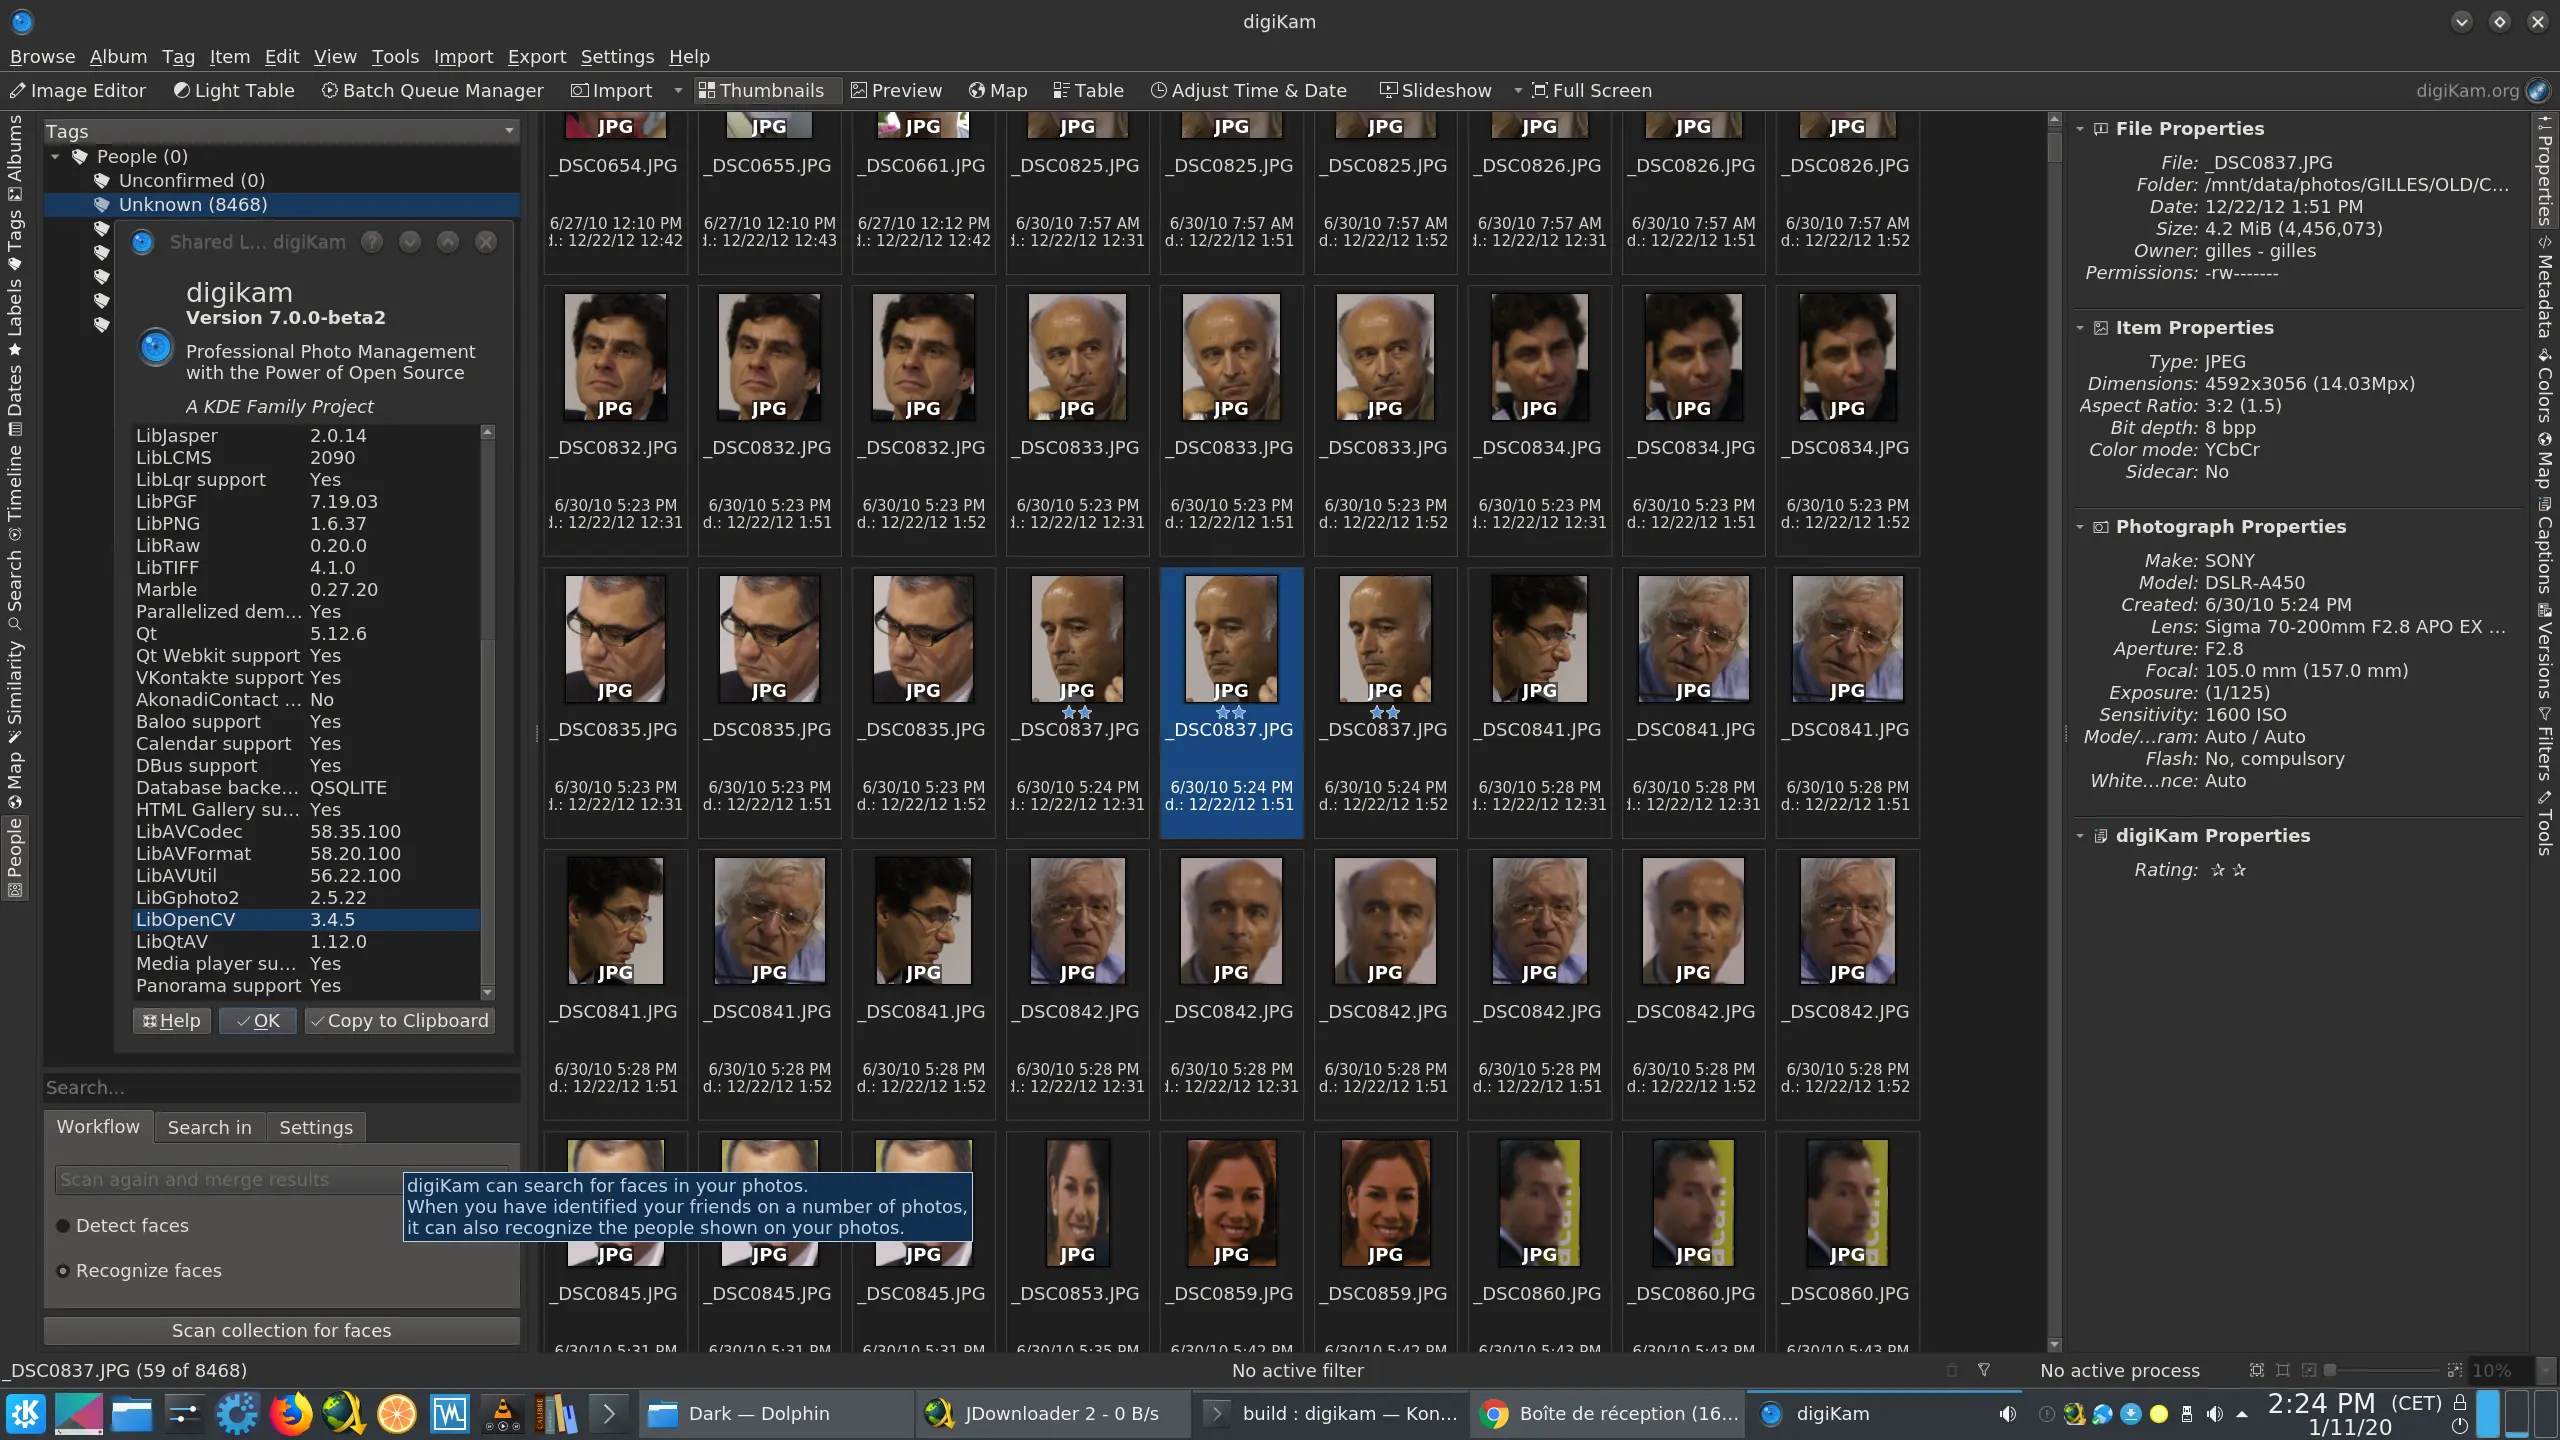Click the filter funnel icon in status bar
The height and width of the screenshot is (1440, 2560).
click(x=1984, y=1370)
